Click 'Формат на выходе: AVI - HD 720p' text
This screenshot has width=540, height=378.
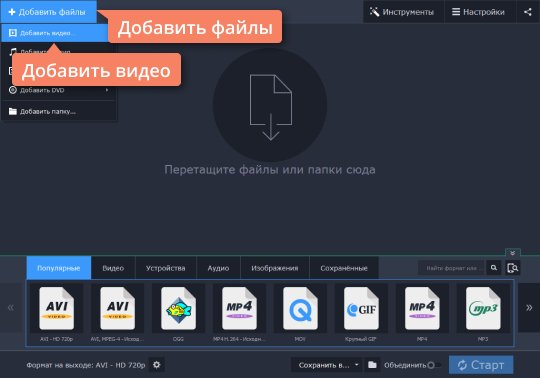[x=86, y=365]
